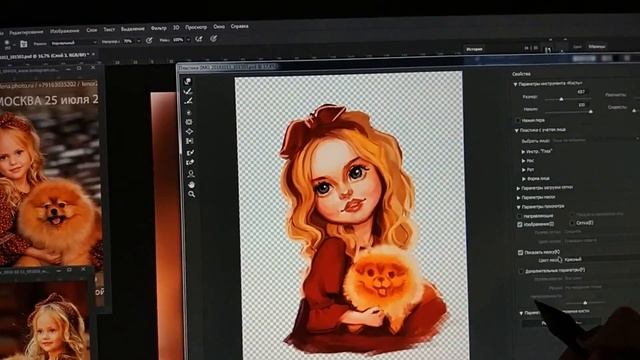Image resolution: width=640 pixels, height=360 pixels.
Task: Collapse the Параметры инструмента Кисть section
Action: pos(515,84)
